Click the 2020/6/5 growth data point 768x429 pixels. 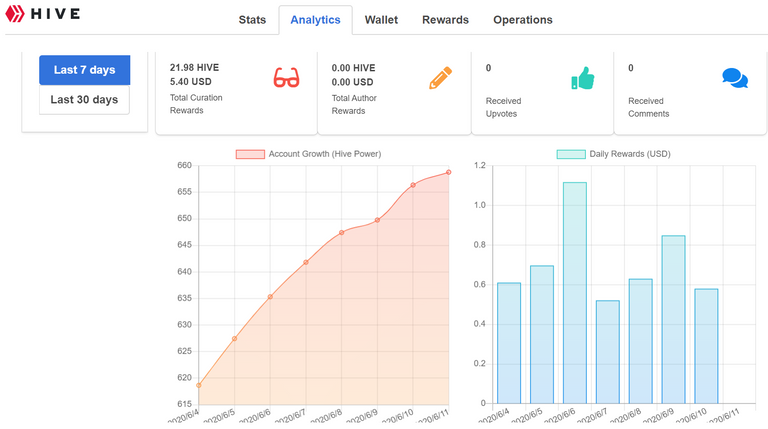click(235, 338)
